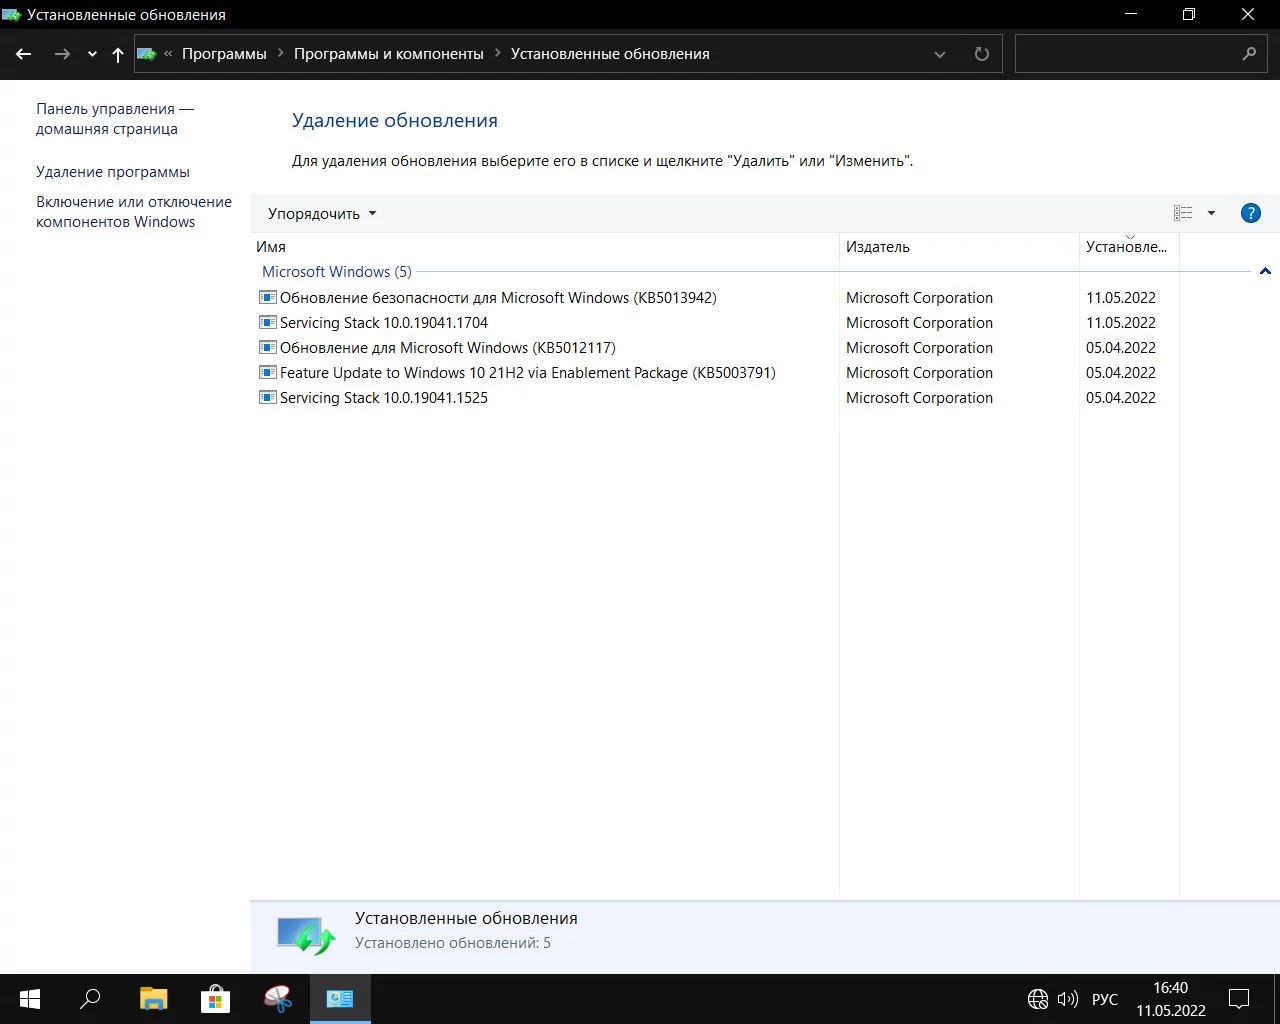Select update KB5012117 row
Viewport: 1280px width, 1024px height.
[715, 348]
